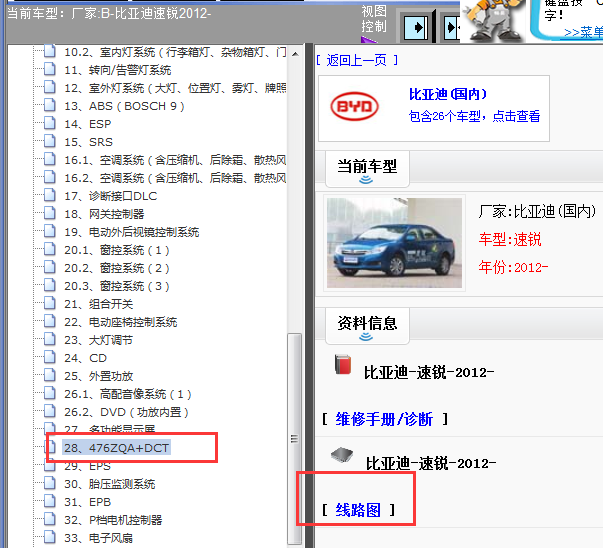Click 比亚迪-速锐-2012- title above 线路图
The width and height of the screenshot is (603, 548).
coord(431,463)
